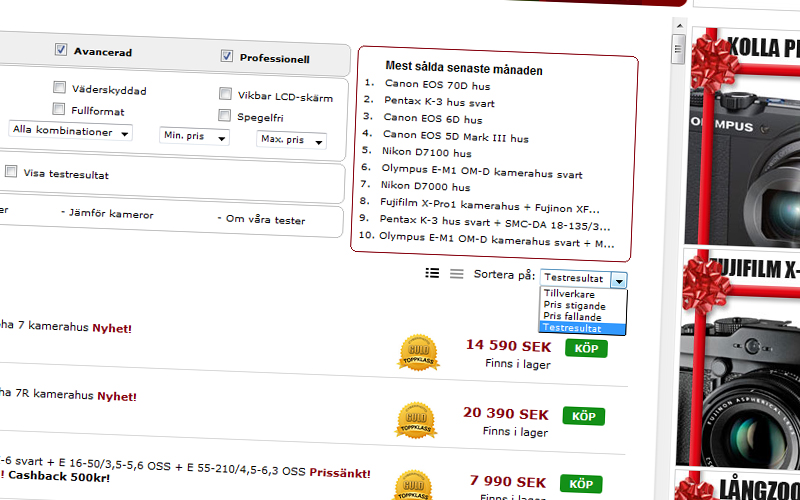Open 7 kamerahus Nyhet! product title

66,327
